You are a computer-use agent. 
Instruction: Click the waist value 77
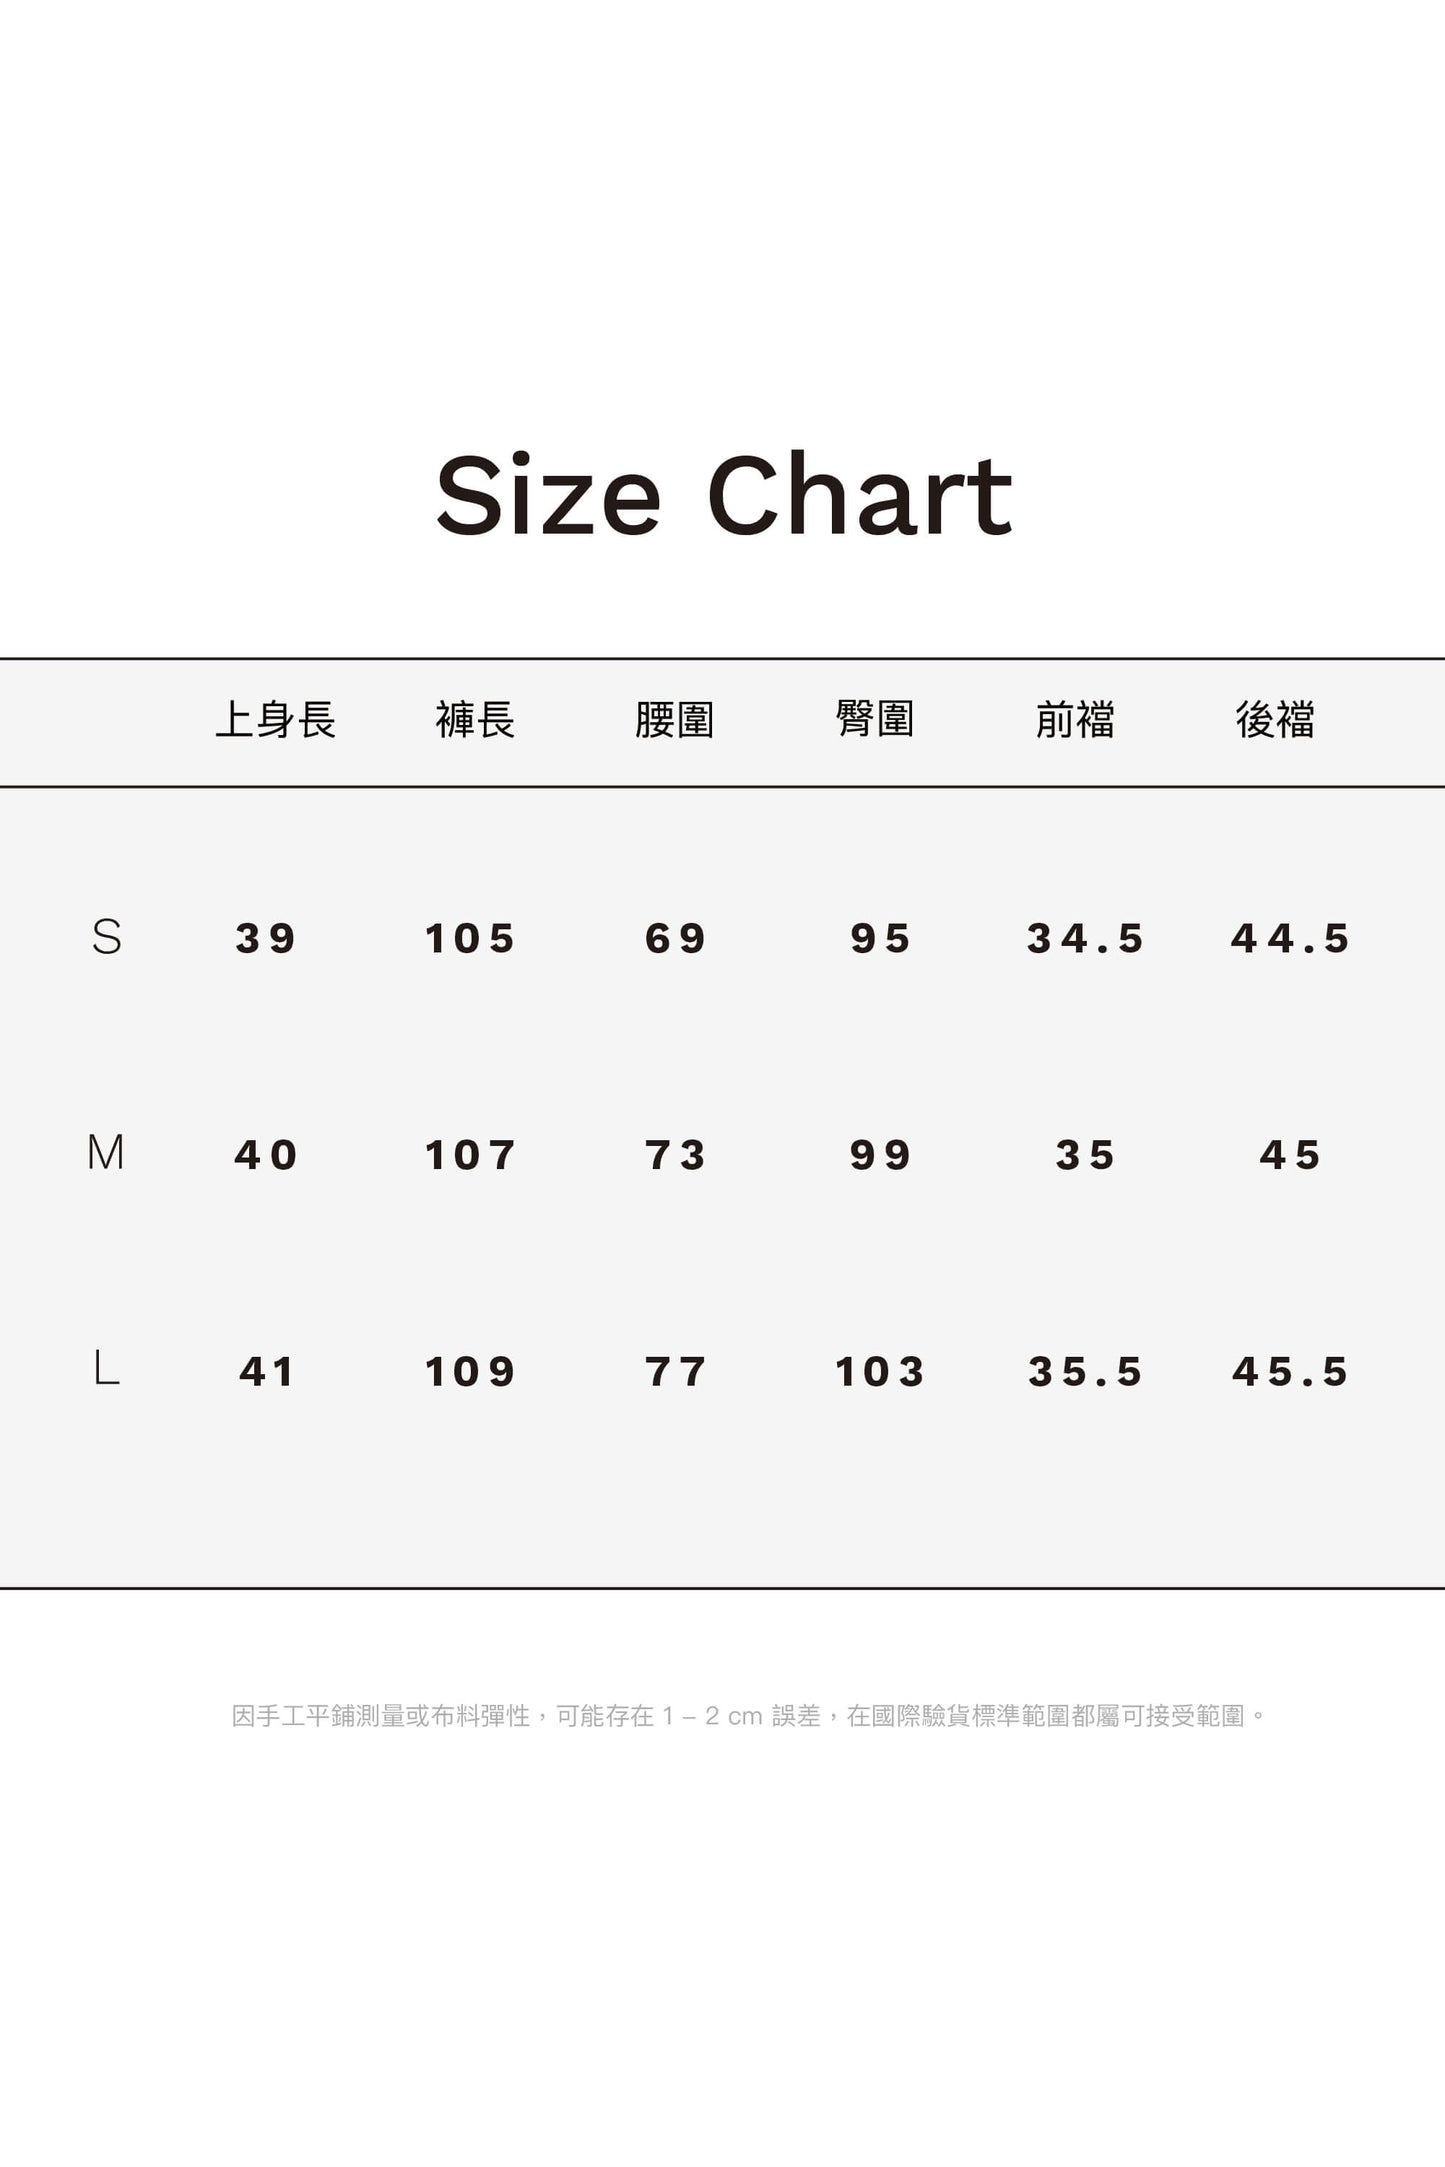[x=676, y=1372]
